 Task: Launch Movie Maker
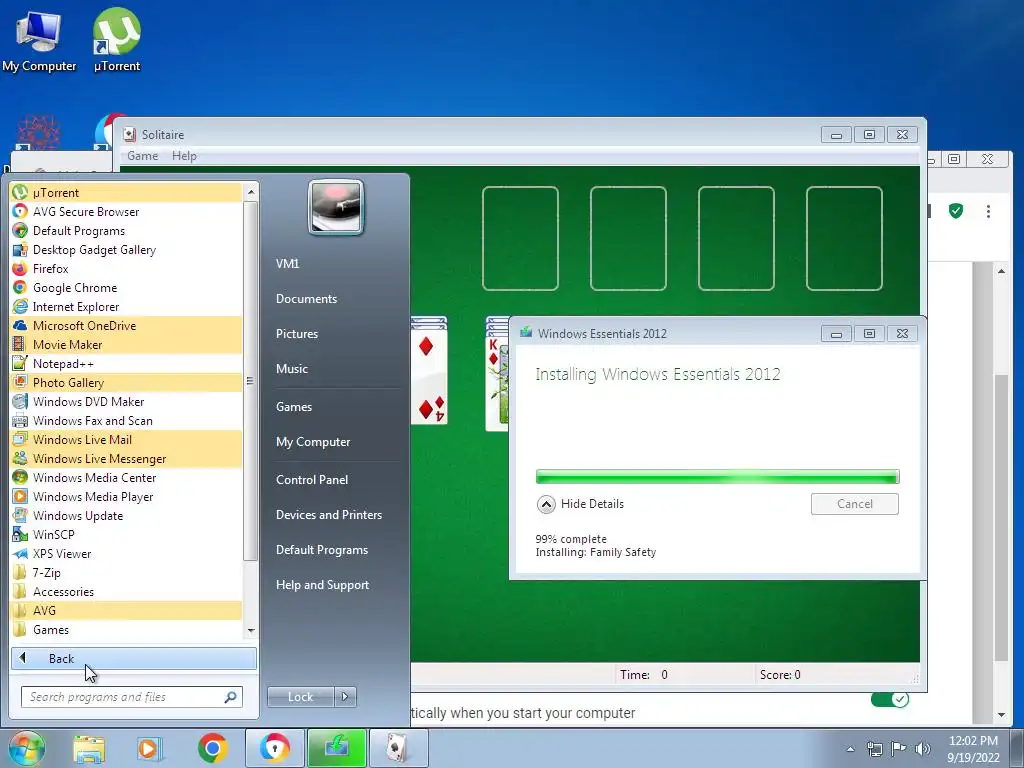[126, 344]
